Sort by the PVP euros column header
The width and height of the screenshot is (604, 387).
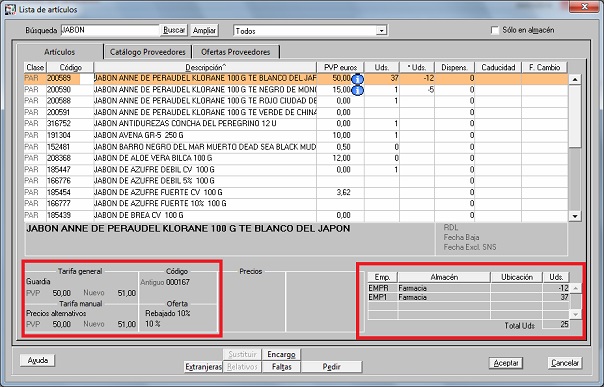click(x=341, y=67)
